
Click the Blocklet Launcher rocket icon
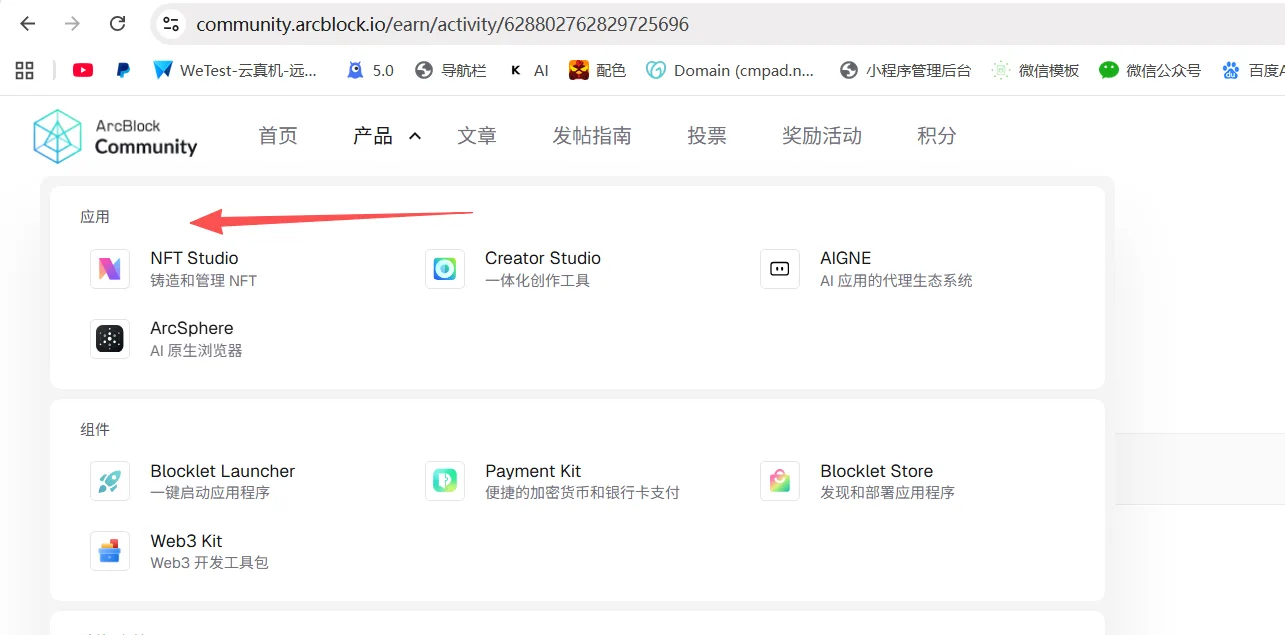(110, 481)
